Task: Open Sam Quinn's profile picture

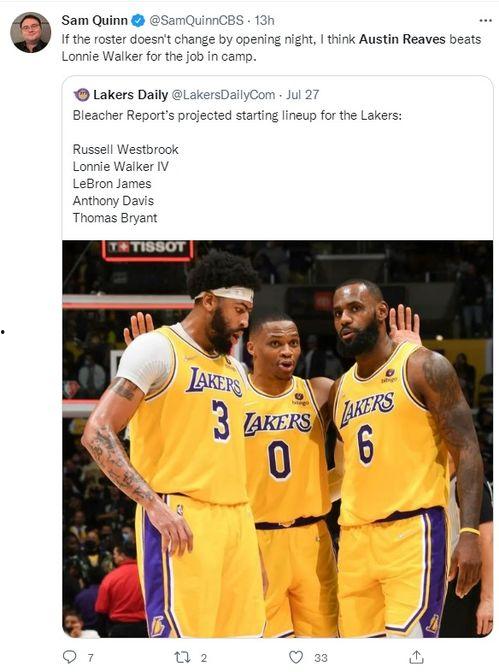Action: [30, 33]
